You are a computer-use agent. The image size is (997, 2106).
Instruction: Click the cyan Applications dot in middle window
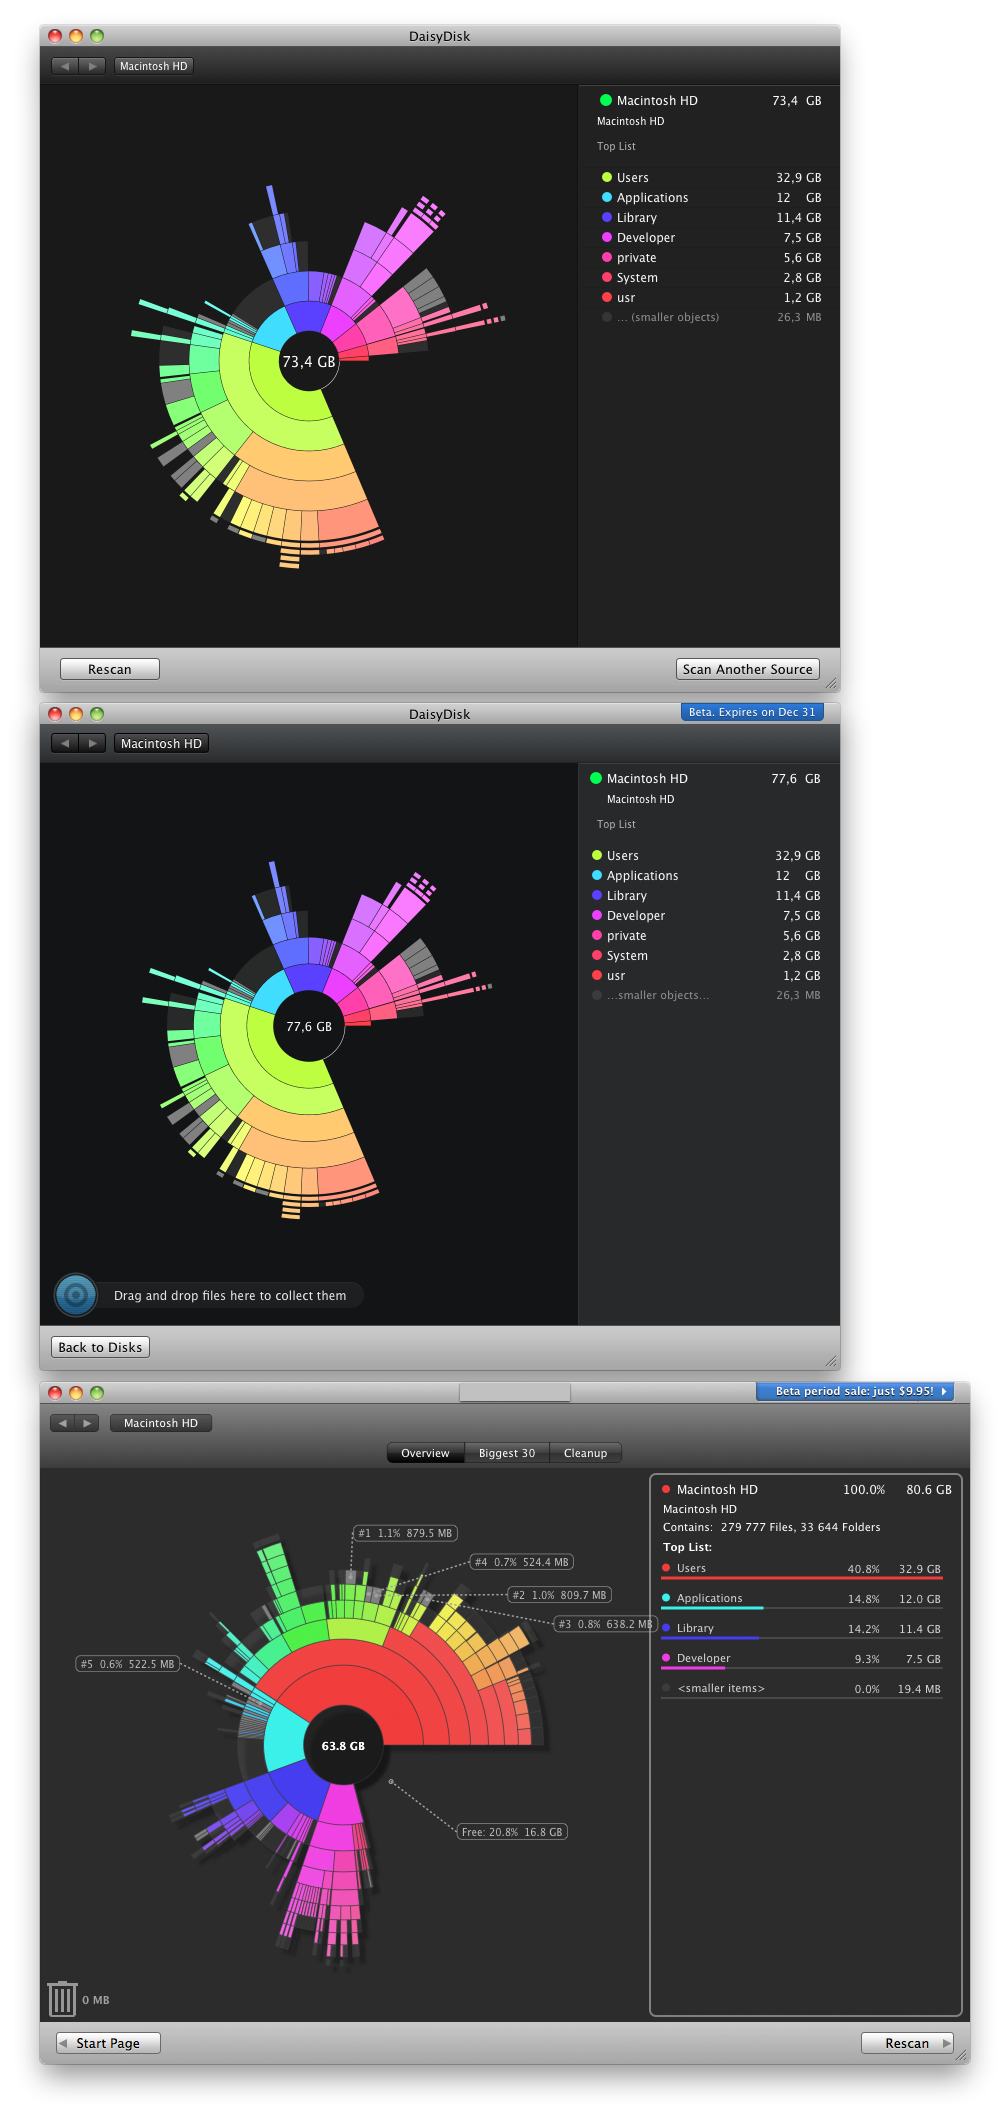click(597, 876)
